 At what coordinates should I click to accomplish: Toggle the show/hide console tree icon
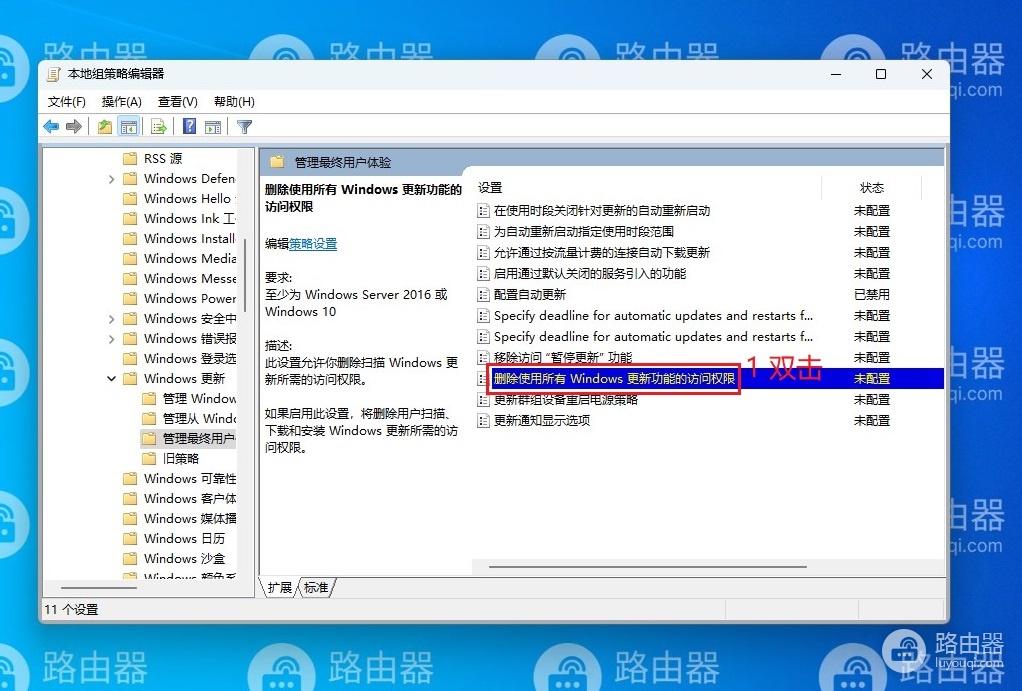[x=128, y=126]
